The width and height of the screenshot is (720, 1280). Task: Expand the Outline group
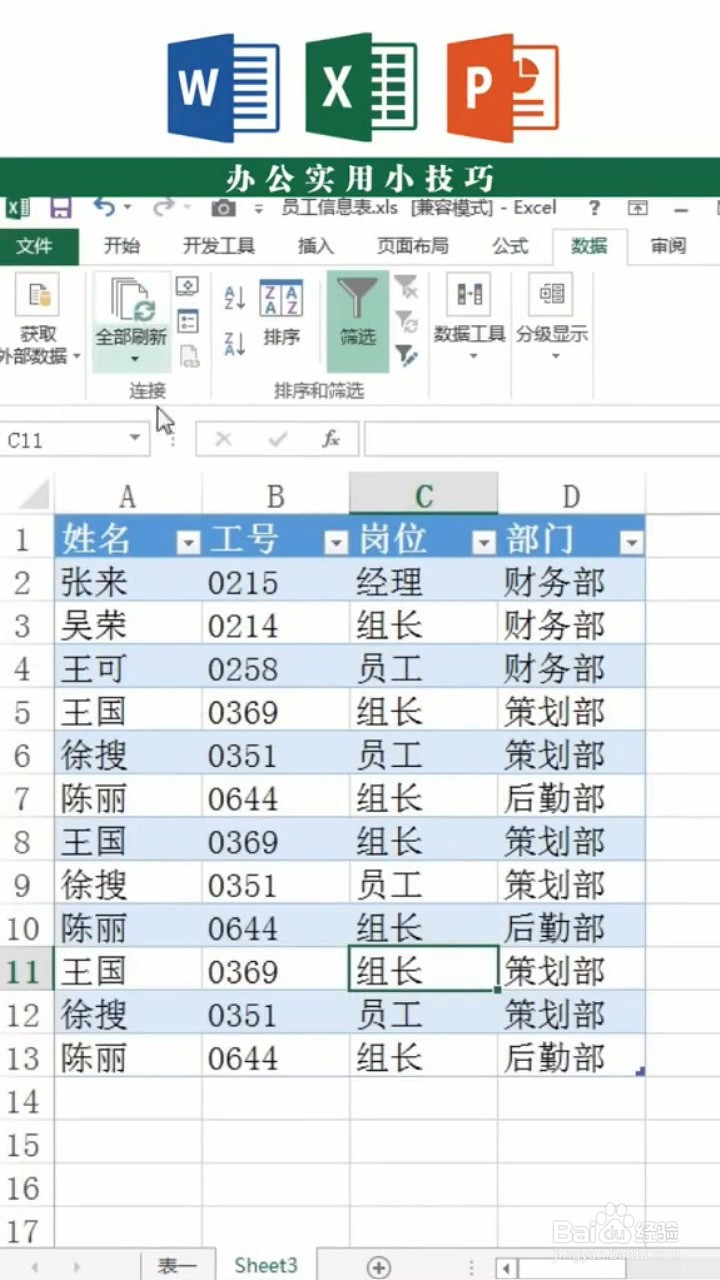(552, 318)
